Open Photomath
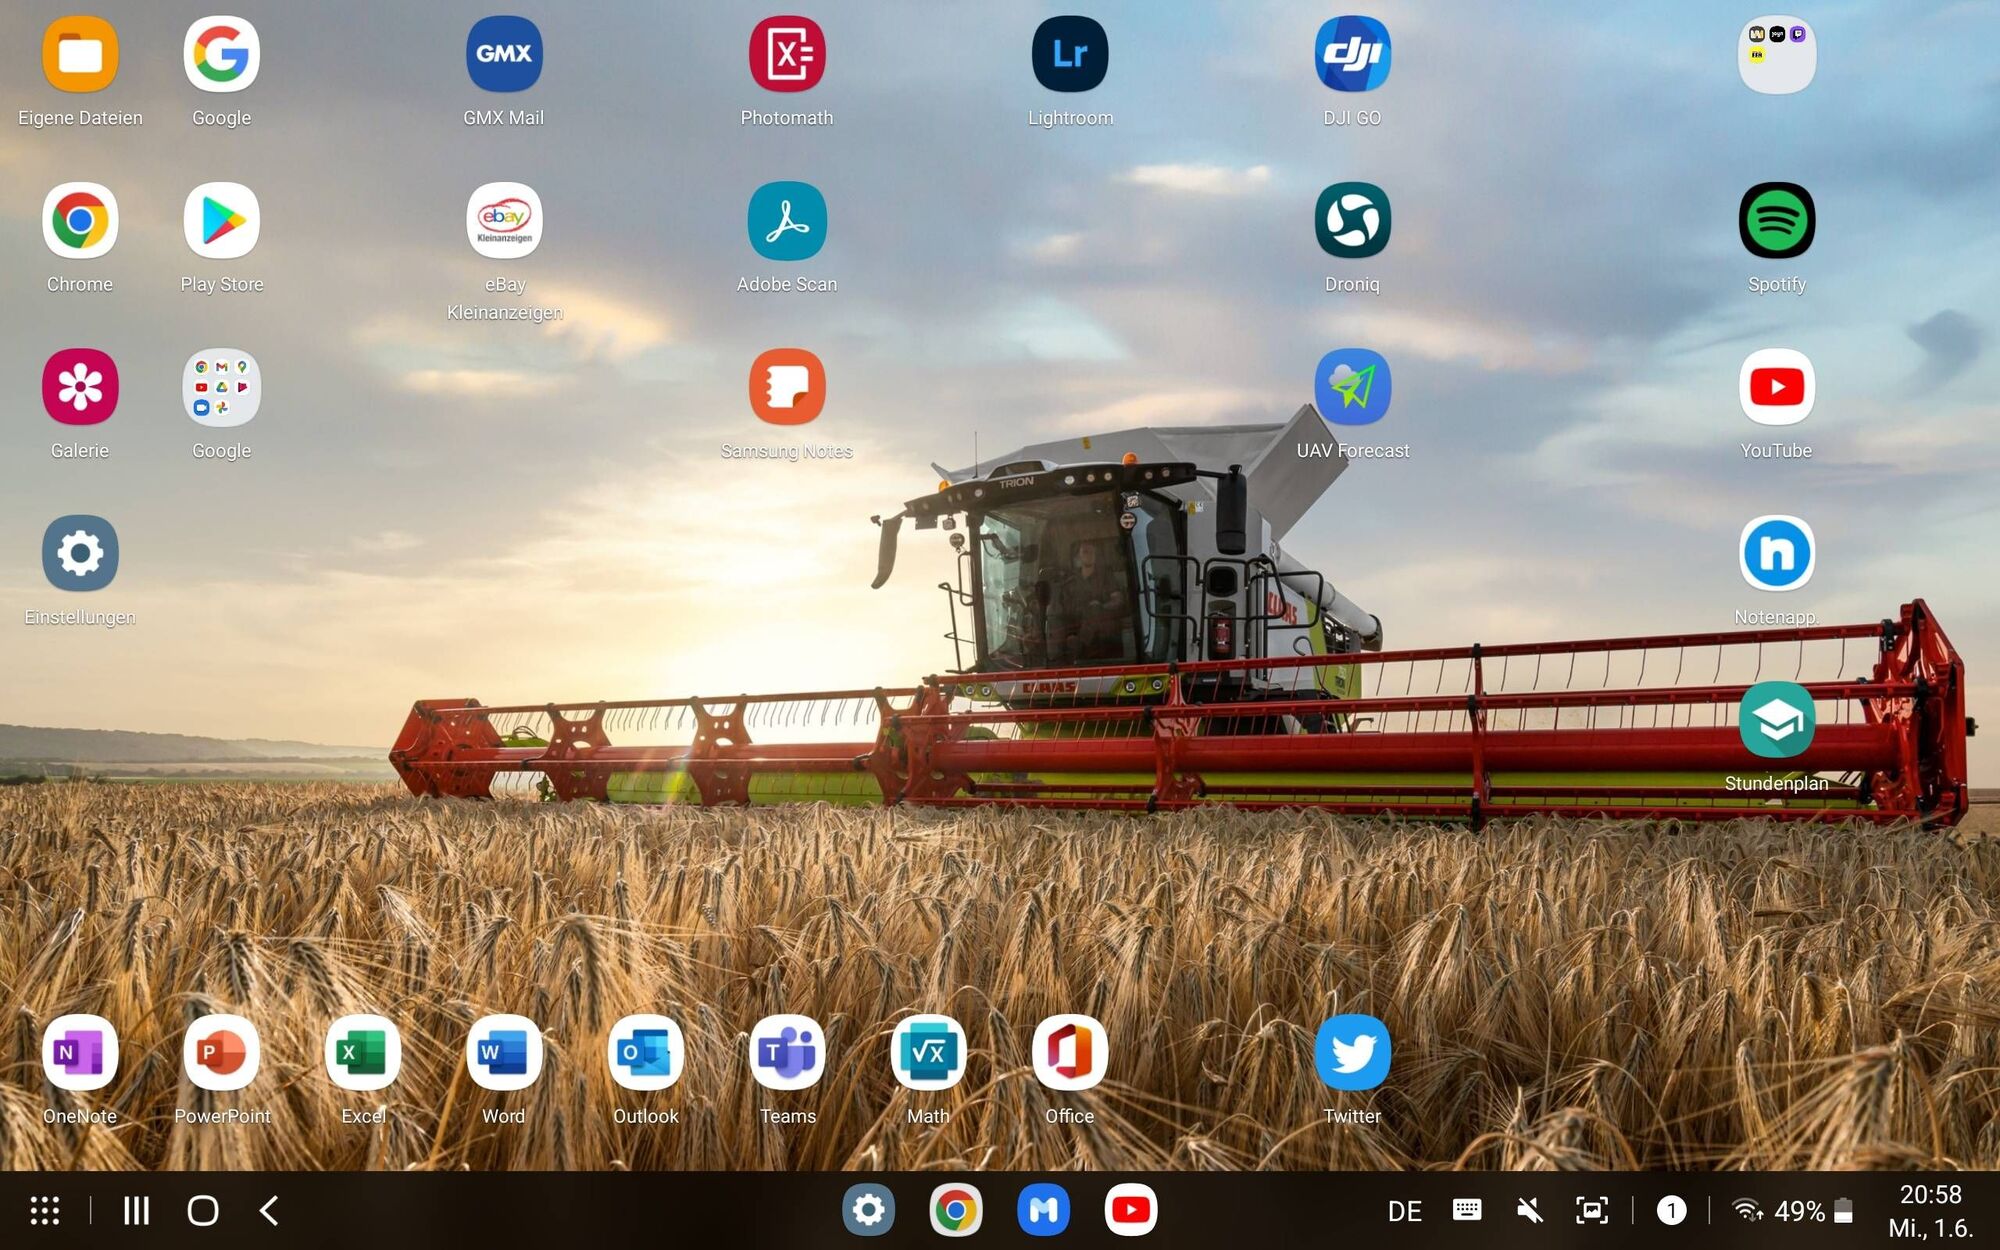2000x1250 pixels. [x=787, y=55]
